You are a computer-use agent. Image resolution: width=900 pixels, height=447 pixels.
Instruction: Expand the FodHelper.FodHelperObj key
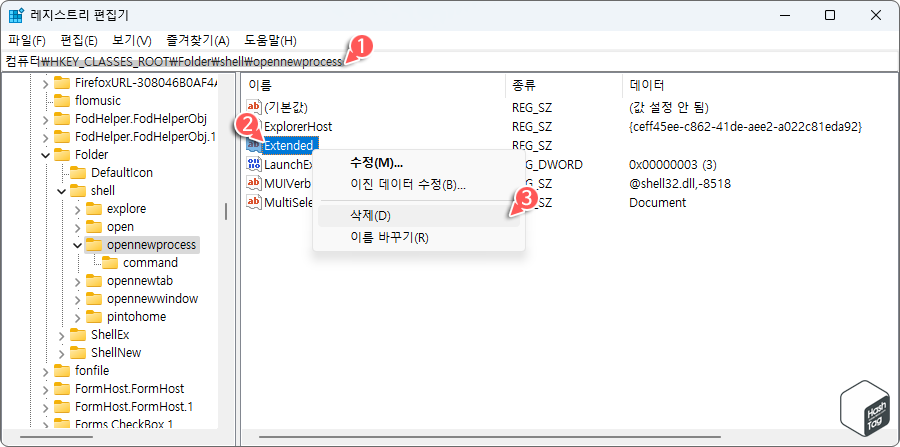(x=45, y=119)
